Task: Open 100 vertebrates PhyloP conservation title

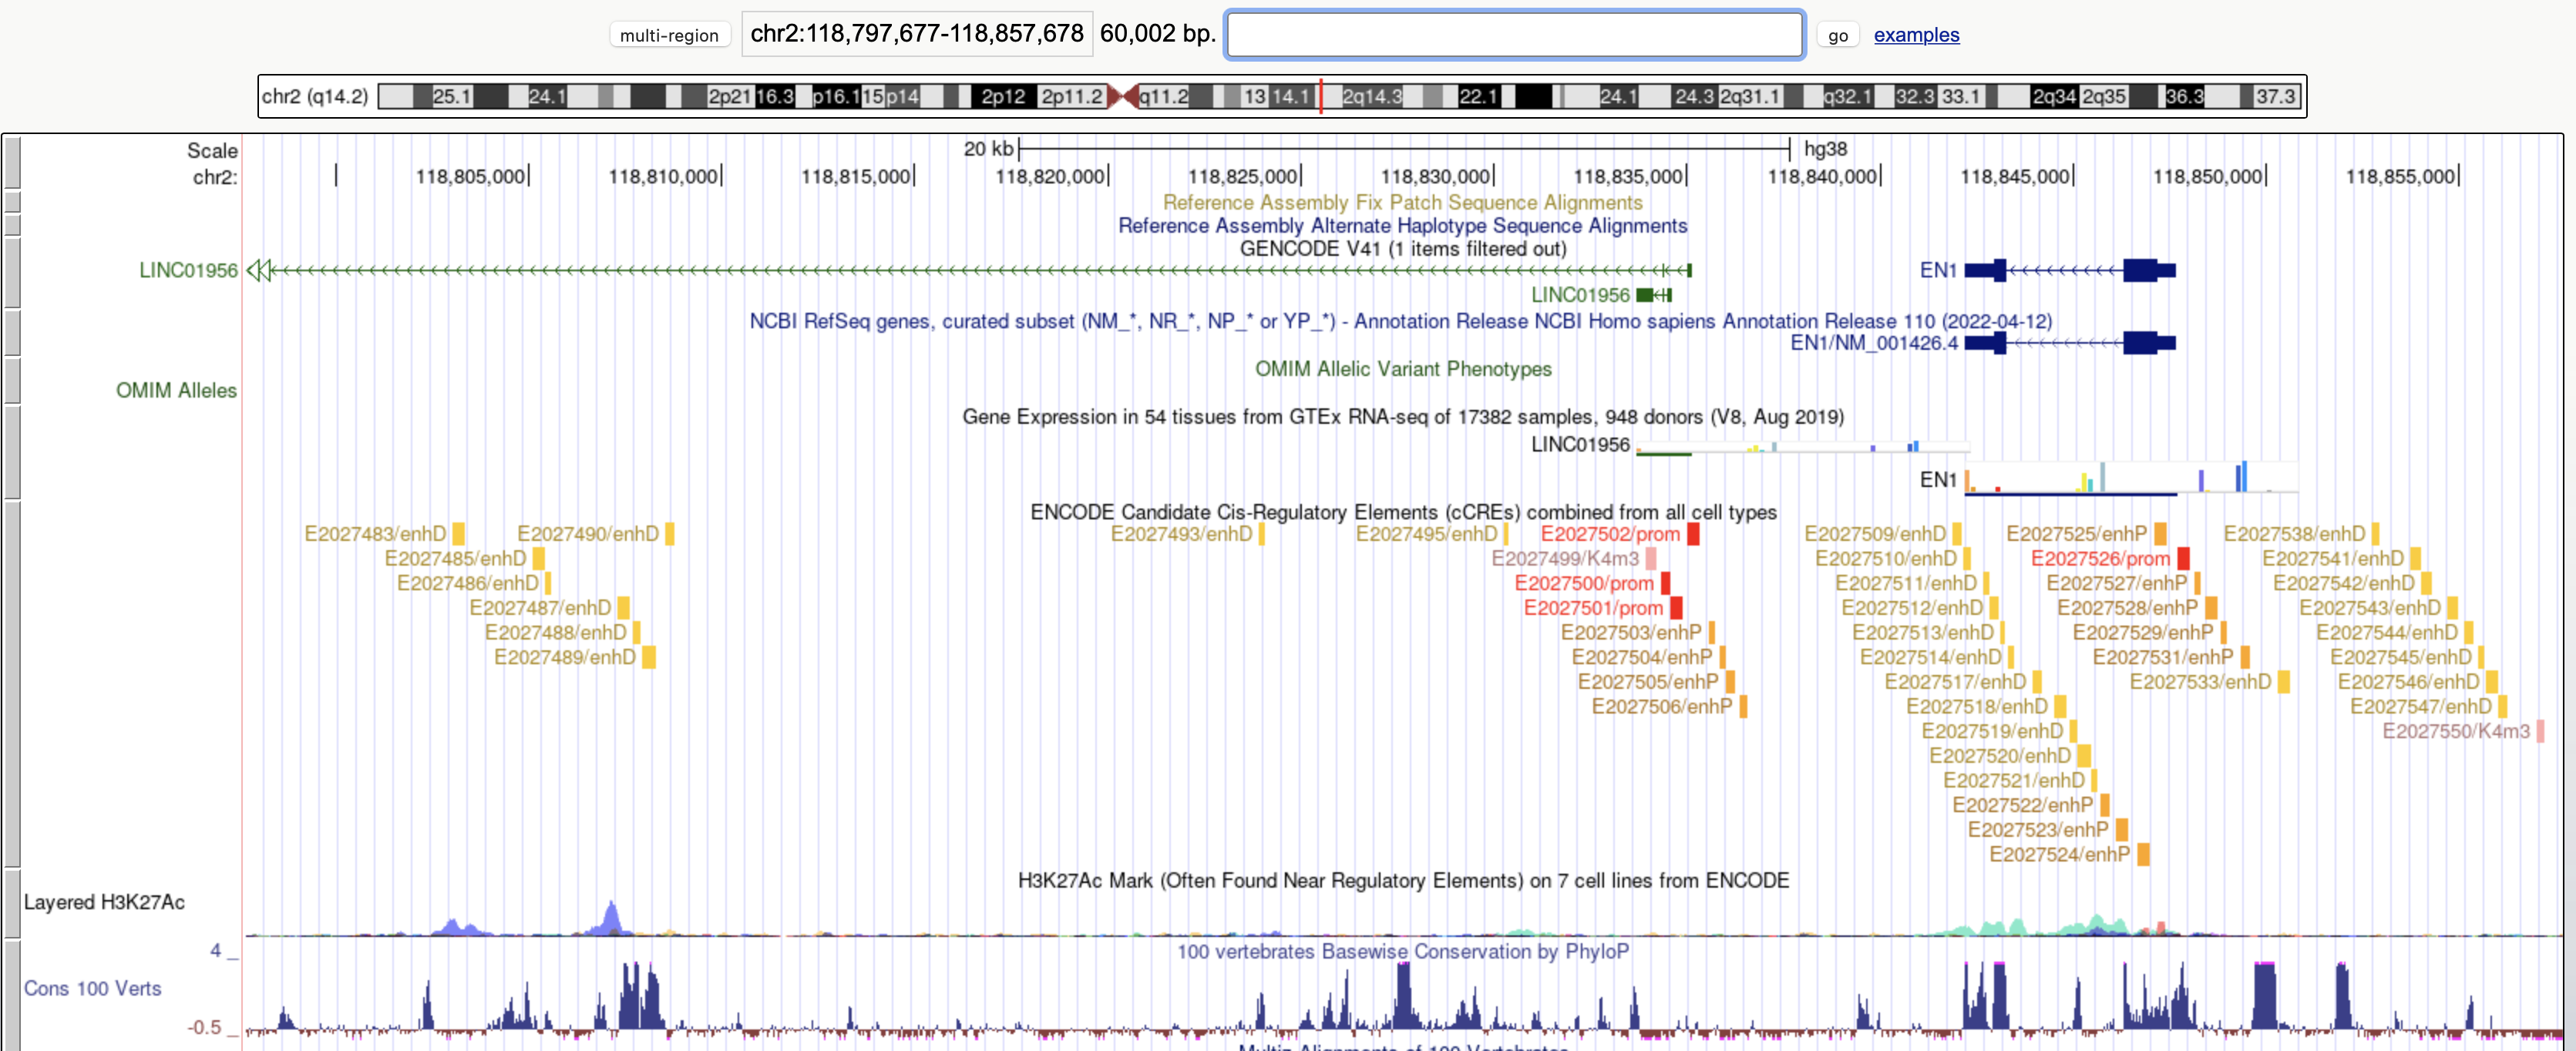Action: 1402,951
